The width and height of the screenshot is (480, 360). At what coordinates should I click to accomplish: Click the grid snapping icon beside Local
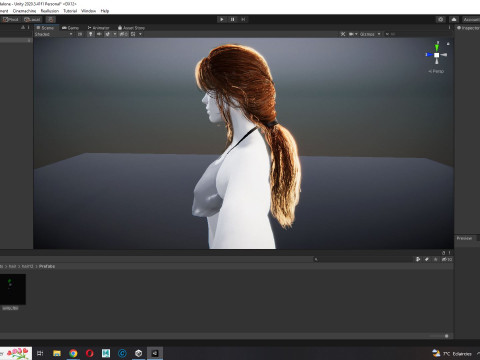[x=51, y=19]
